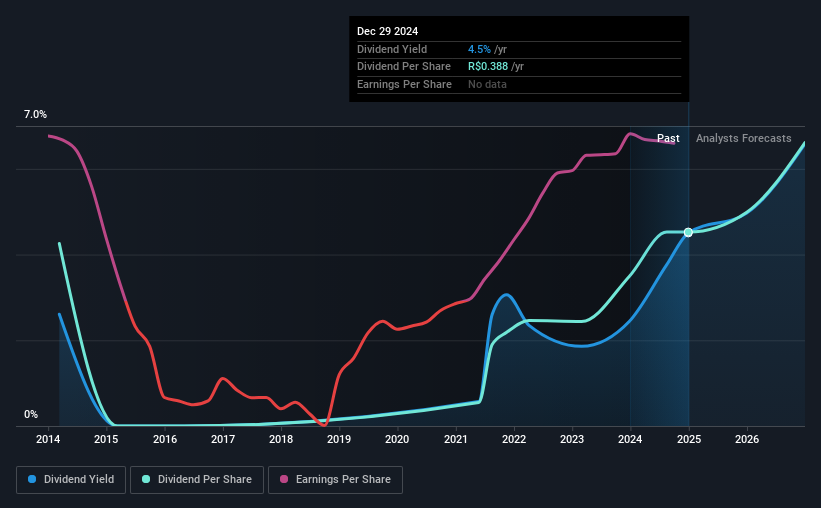
Task: Click the 2017 x-axis label
Action: click(223, 439)
